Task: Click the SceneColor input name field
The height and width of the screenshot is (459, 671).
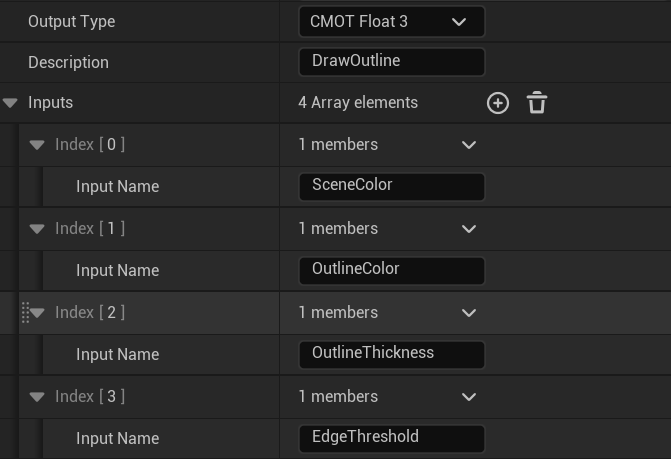Action: click(391, 186)
